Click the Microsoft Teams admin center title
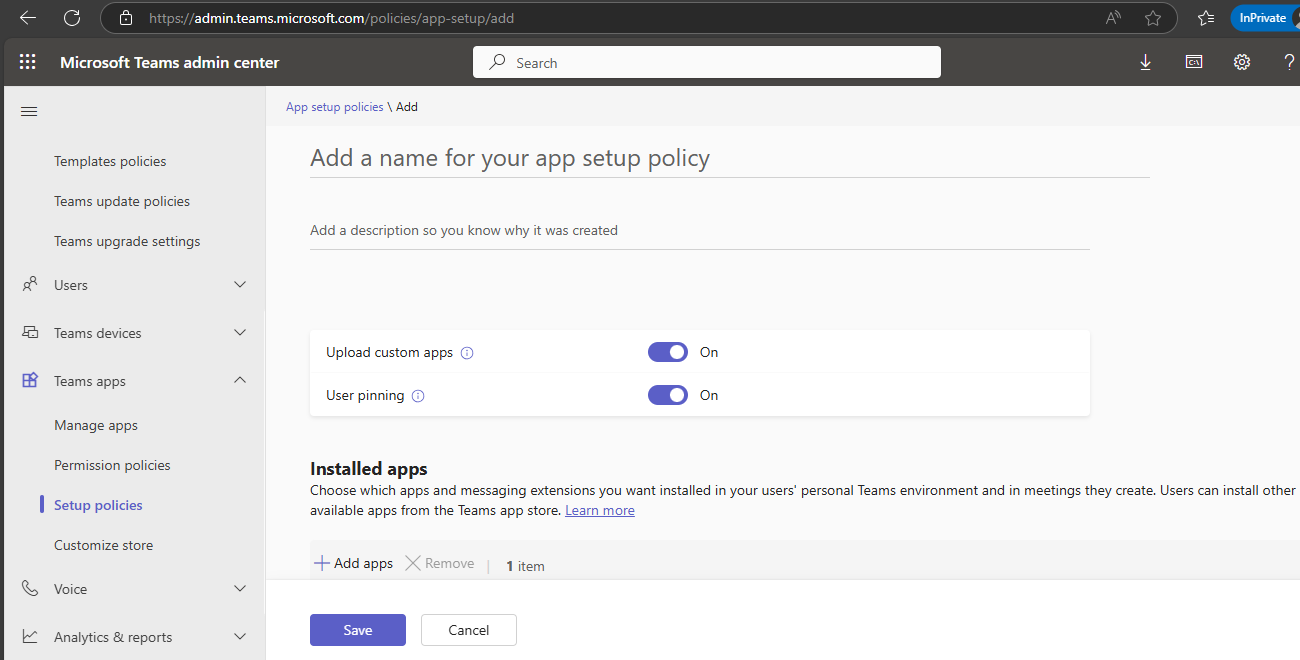1300x660 pixels. coord(170,62)
